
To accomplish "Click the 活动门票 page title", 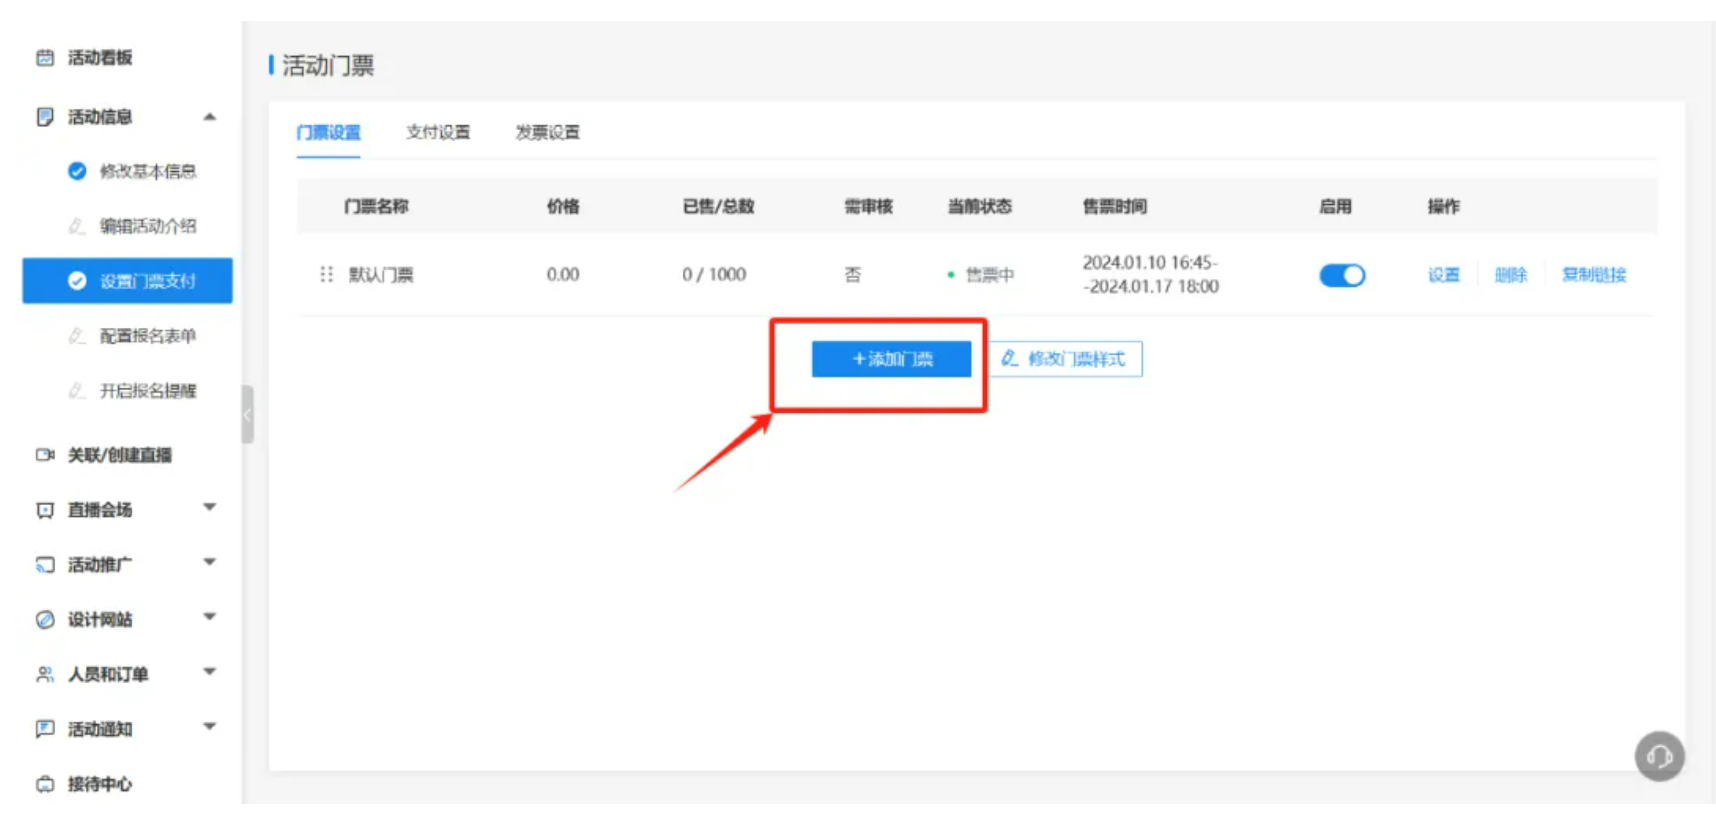I will tap(328, 66).
